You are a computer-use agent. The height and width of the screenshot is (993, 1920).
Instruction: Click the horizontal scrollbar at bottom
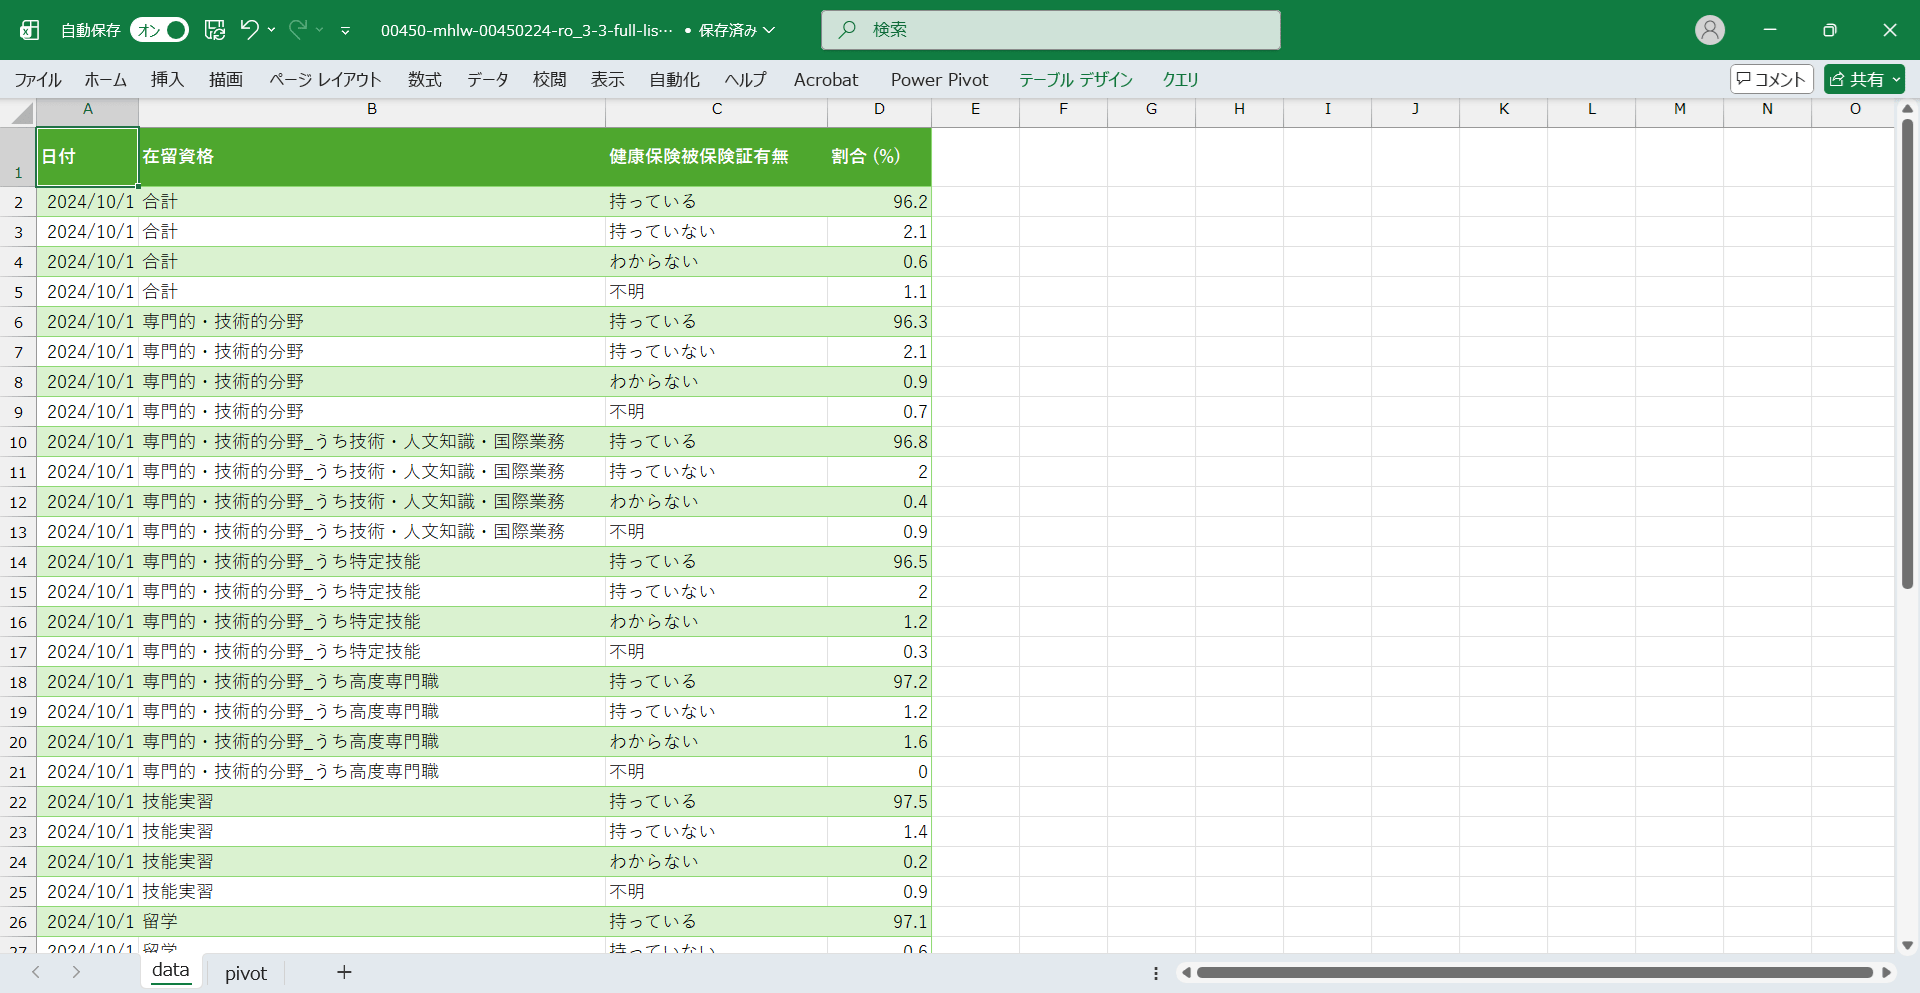pos(1534,972)
